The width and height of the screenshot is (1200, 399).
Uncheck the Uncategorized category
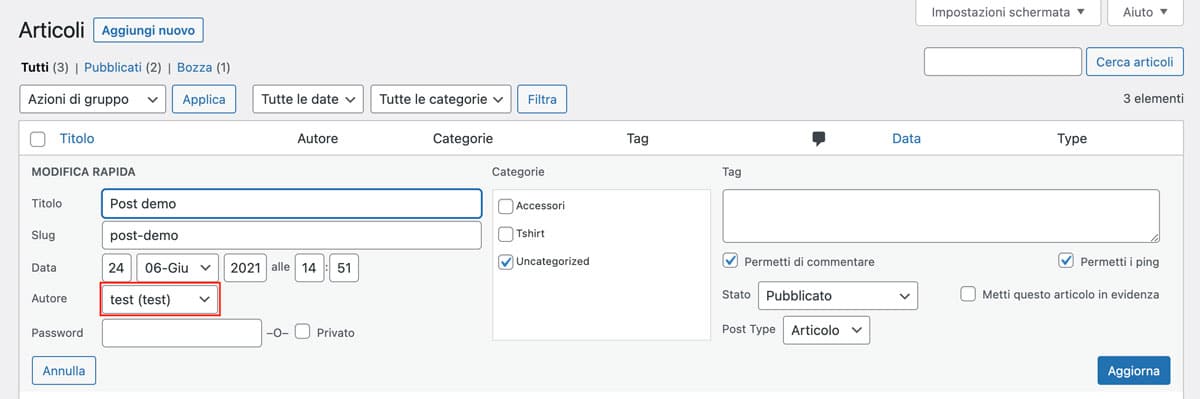pyautogui.click(x=506, y=262)
